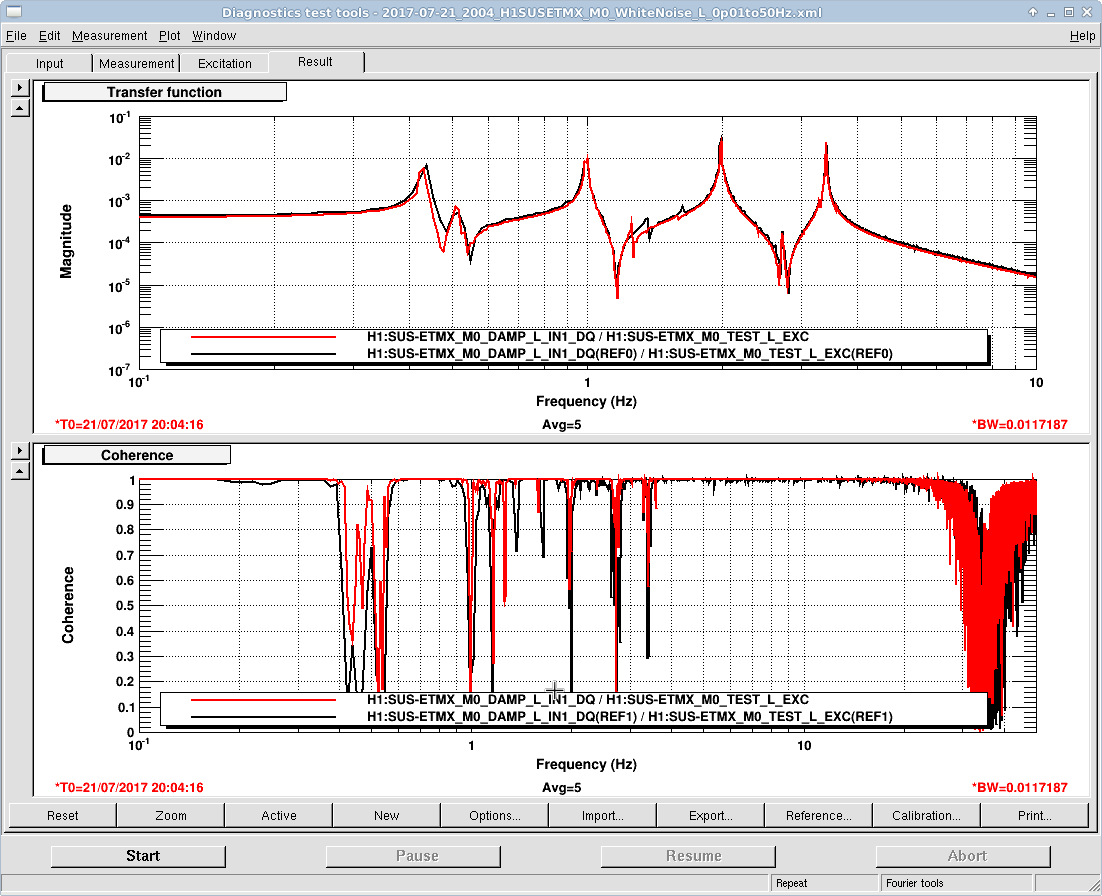Click the title bar up-arrow (shade) icon
This screenshot has height=896, width=1102.
(1033, 12)
